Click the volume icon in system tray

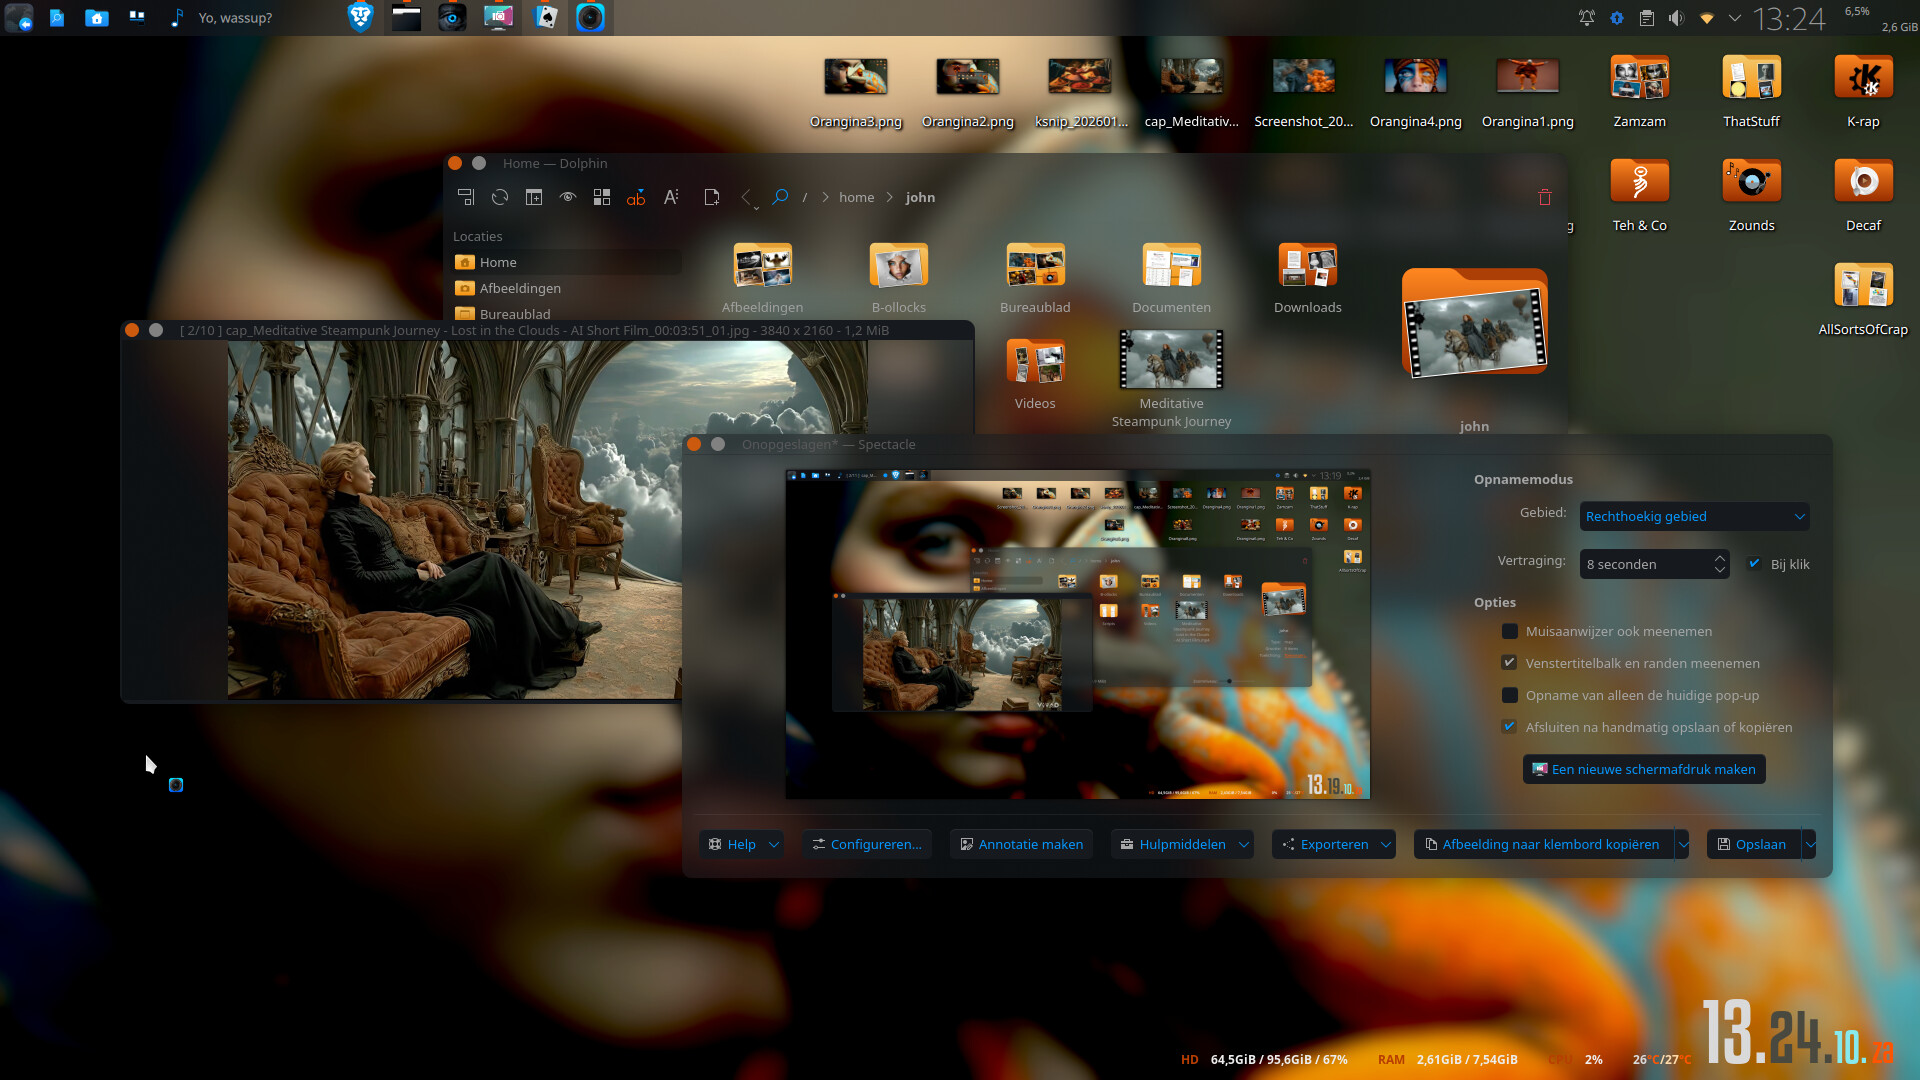click(x=1676, y=18)
